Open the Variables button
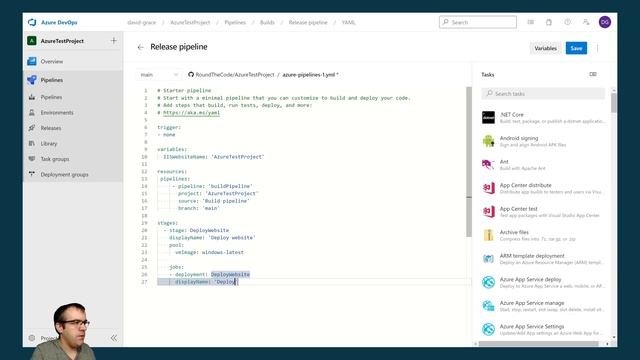 click(x=545, y=48)
